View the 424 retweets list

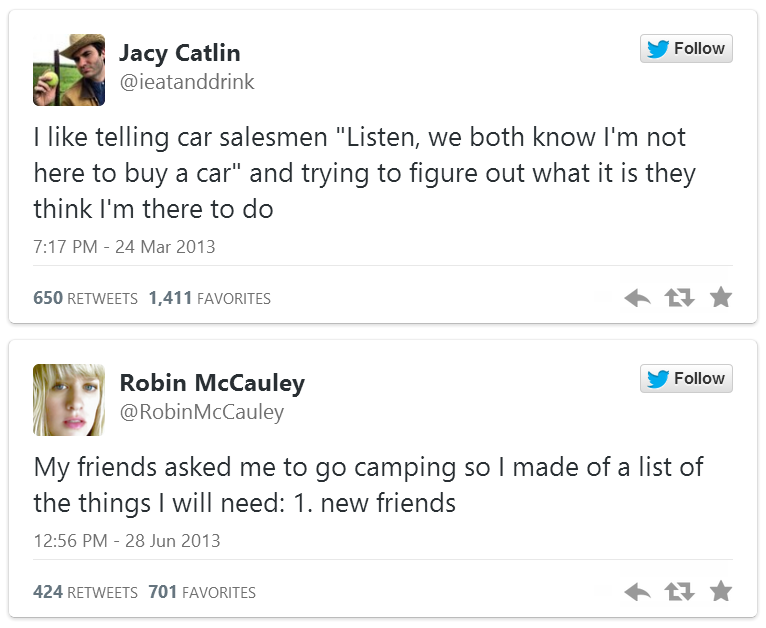tap(85, 592)
